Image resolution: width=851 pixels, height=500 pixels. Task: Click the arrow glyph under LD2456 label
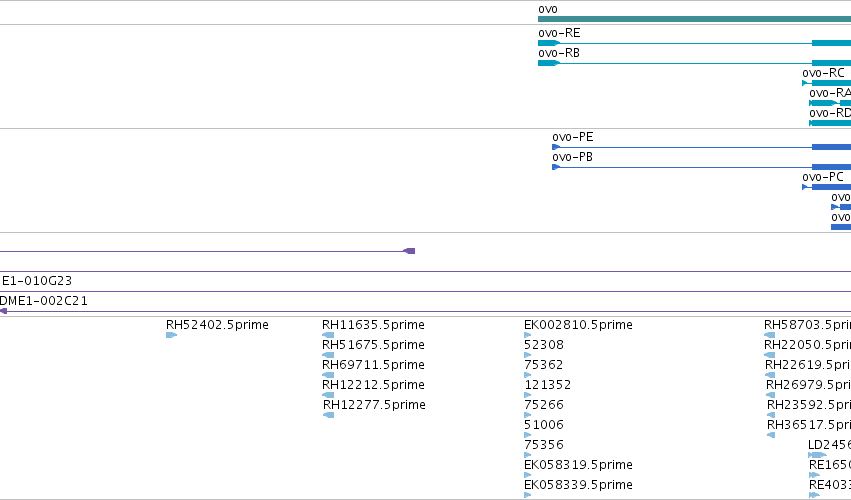point(817,455)
